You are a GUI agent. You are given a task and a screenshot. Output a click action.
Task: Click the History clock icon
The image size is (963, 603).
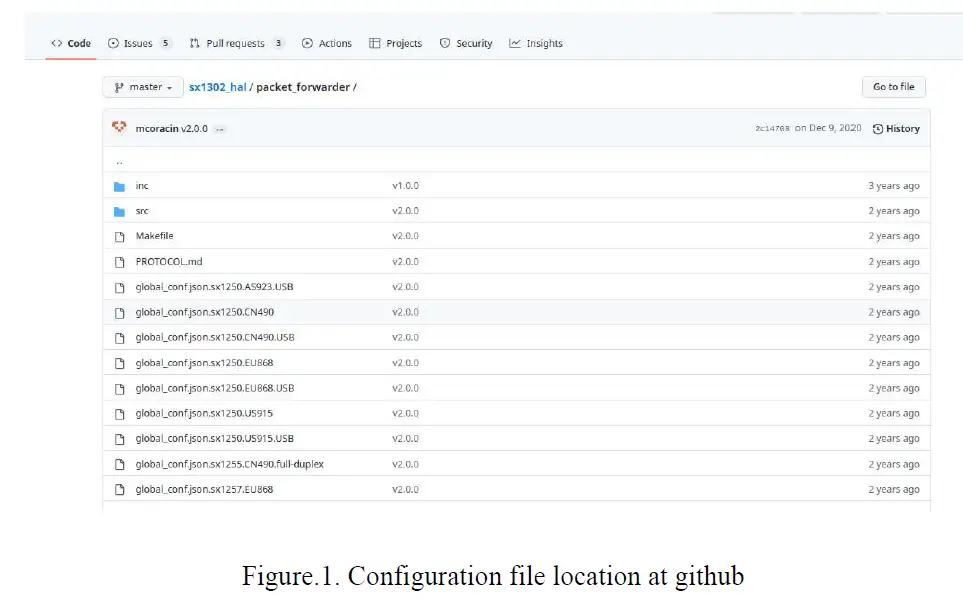click(878, 129)
